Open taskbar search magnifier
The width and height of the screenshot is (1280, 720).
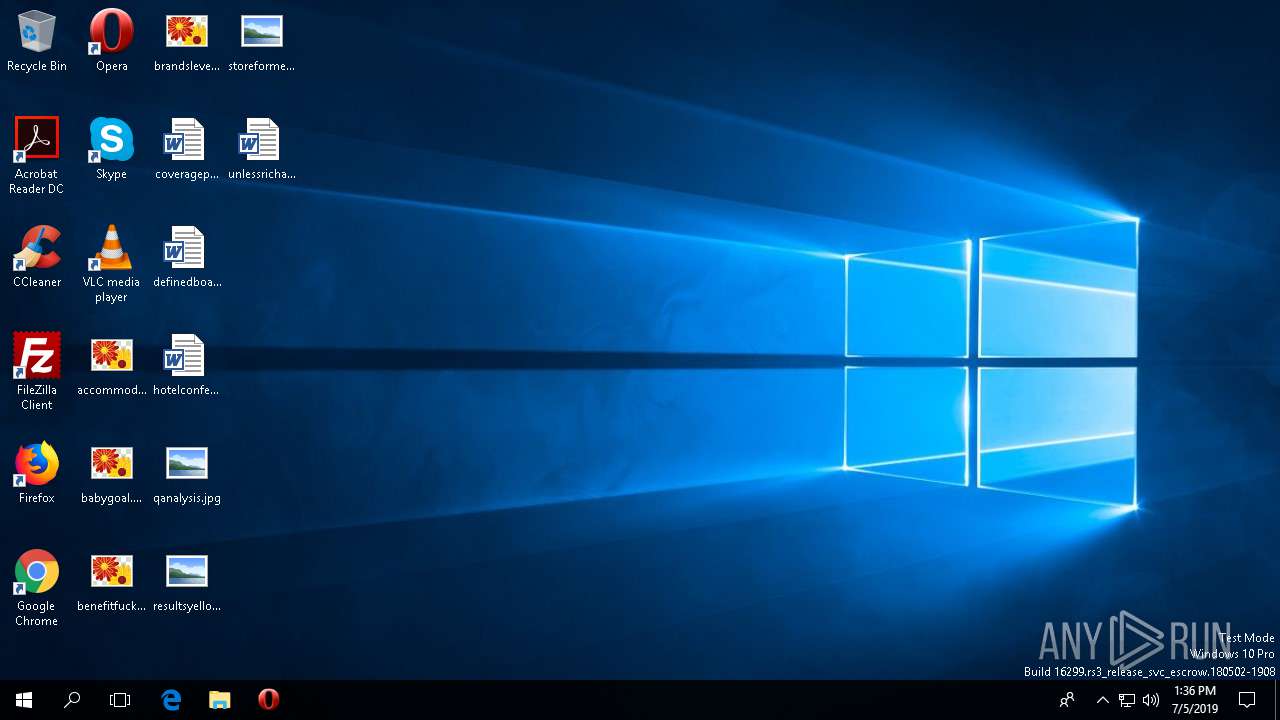coord(72,700)
